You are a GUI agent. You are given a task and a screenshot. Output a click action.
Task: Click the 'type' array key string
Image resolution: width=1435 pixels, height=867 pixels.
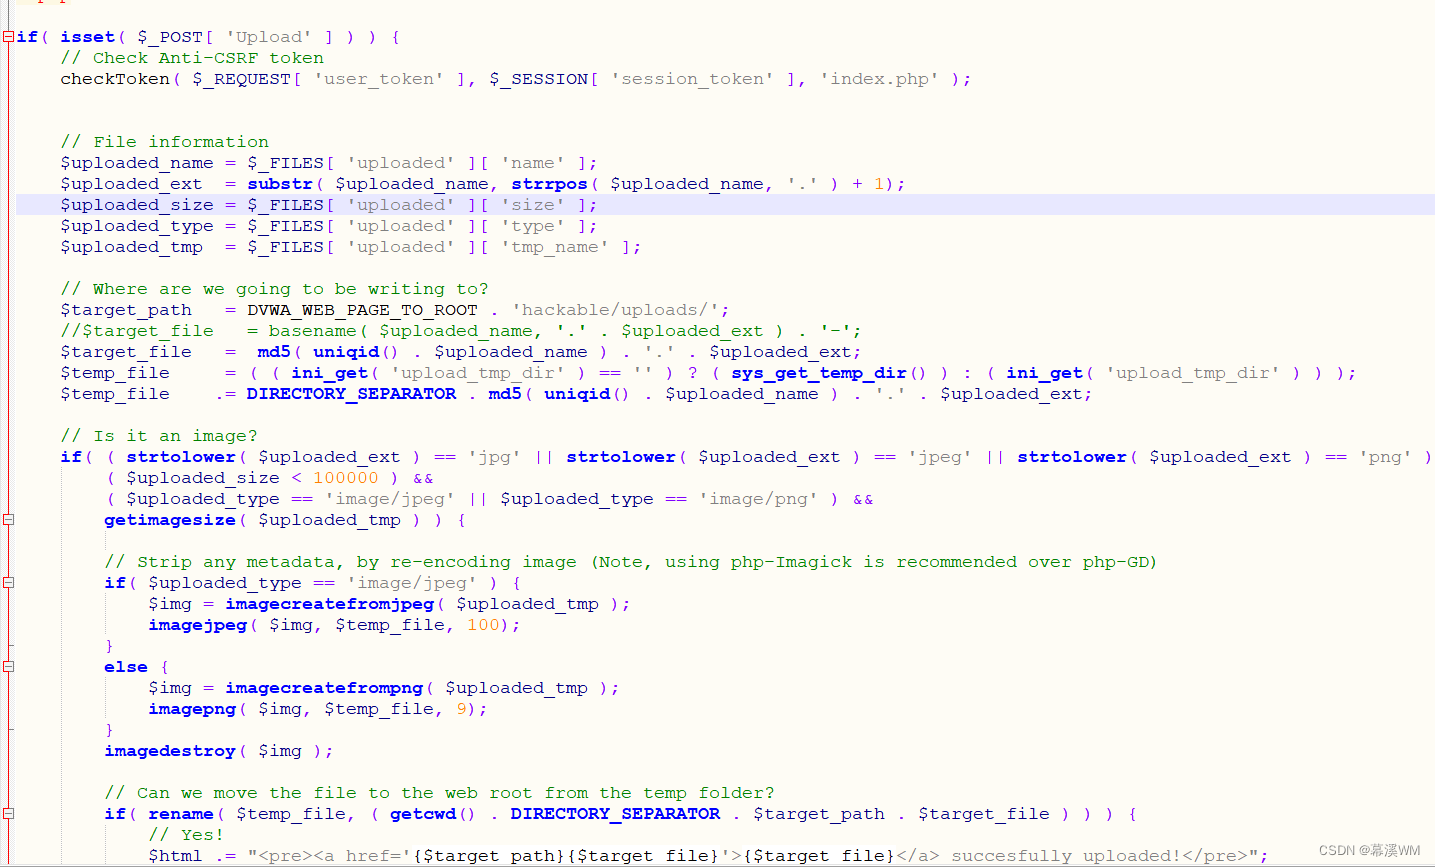533,226
